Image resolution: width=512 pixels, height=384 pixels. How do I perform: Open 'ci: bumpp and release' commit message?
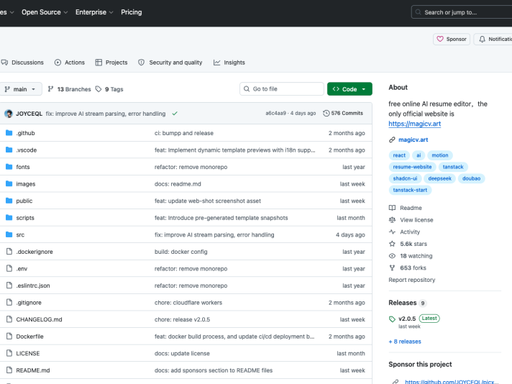pyautogui.click(x=184, y=133)
